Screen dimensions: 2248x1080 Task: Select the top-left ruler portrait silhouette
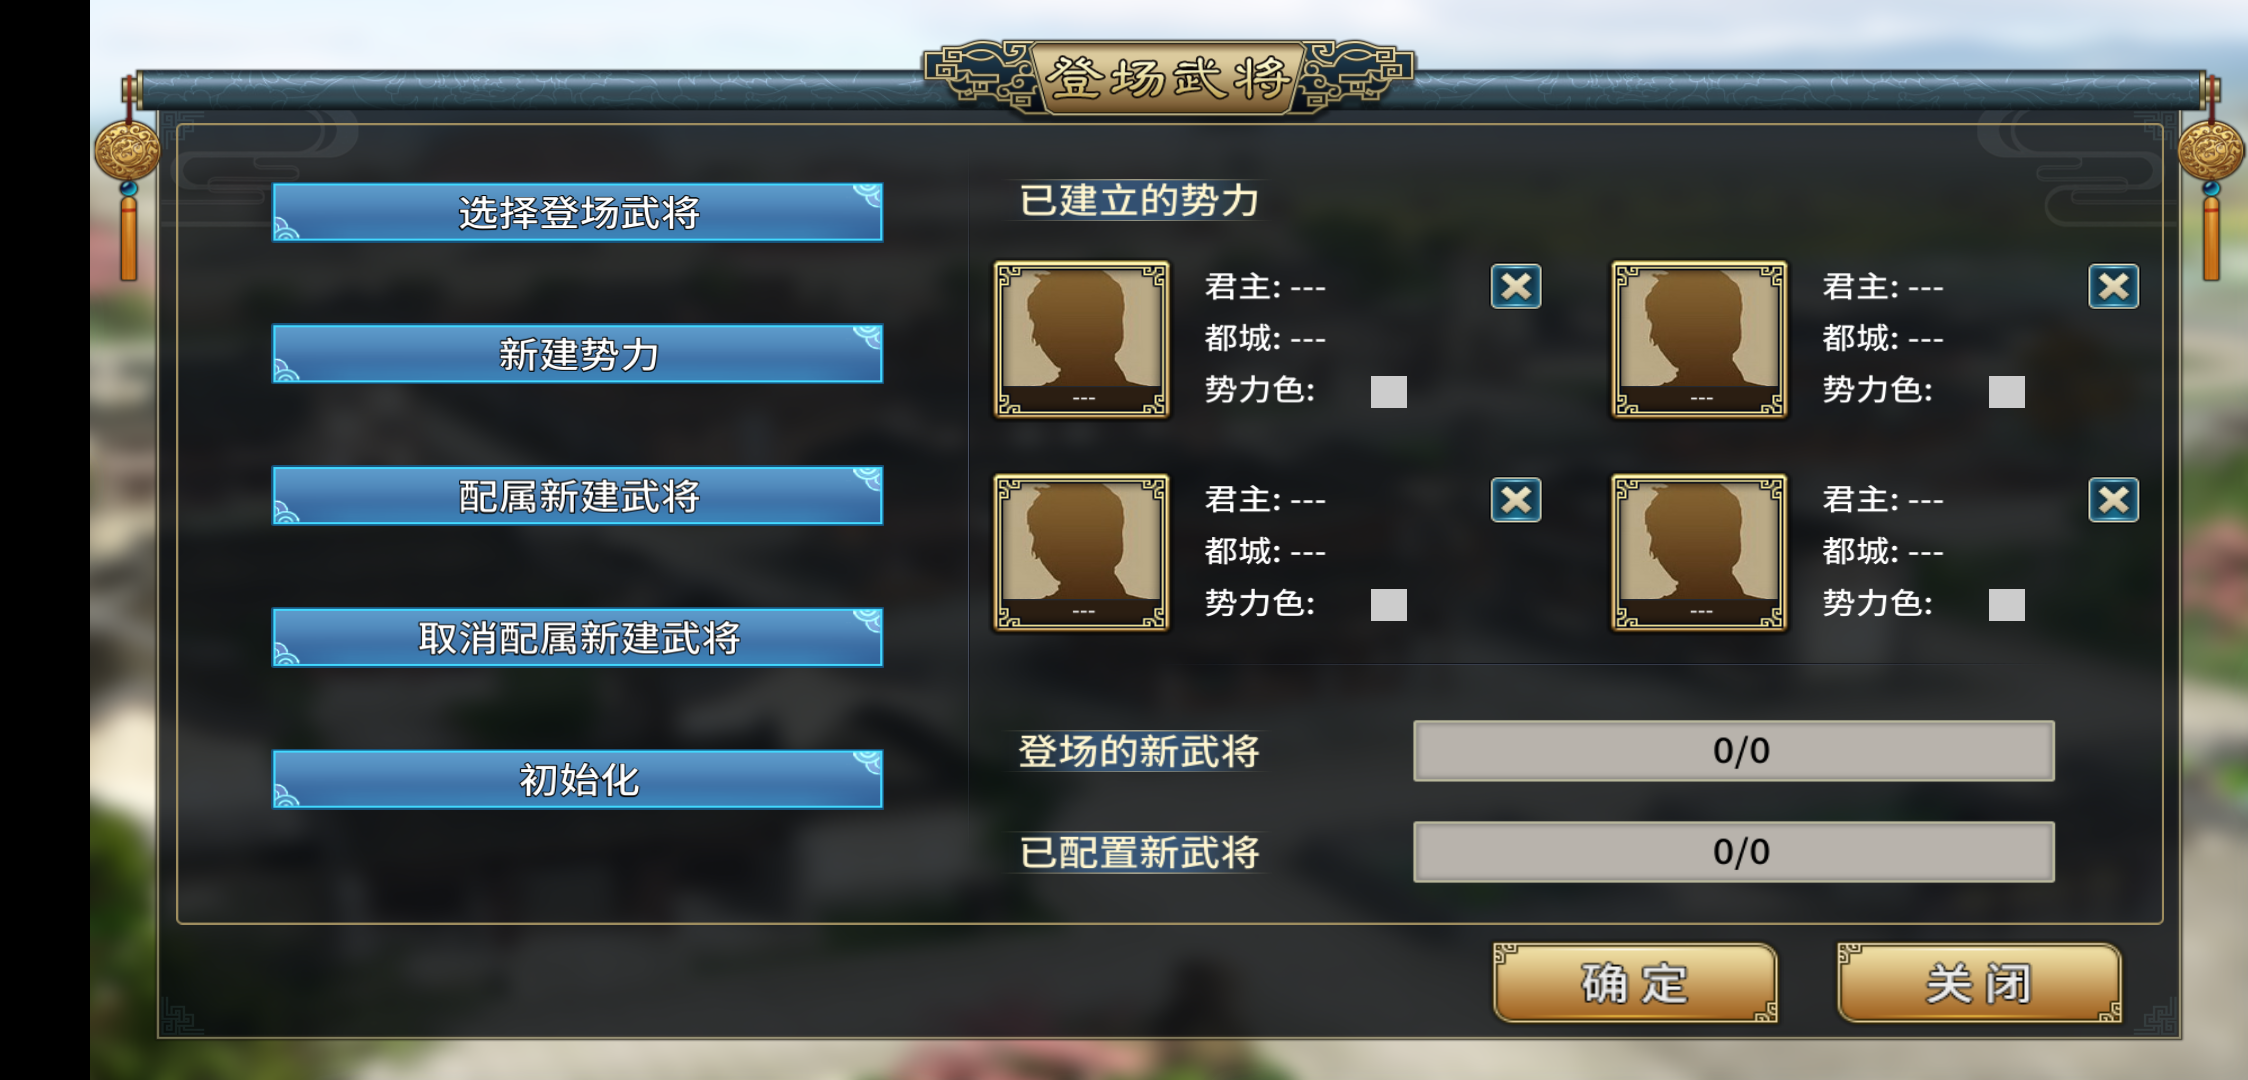[x=1081, y=339]
